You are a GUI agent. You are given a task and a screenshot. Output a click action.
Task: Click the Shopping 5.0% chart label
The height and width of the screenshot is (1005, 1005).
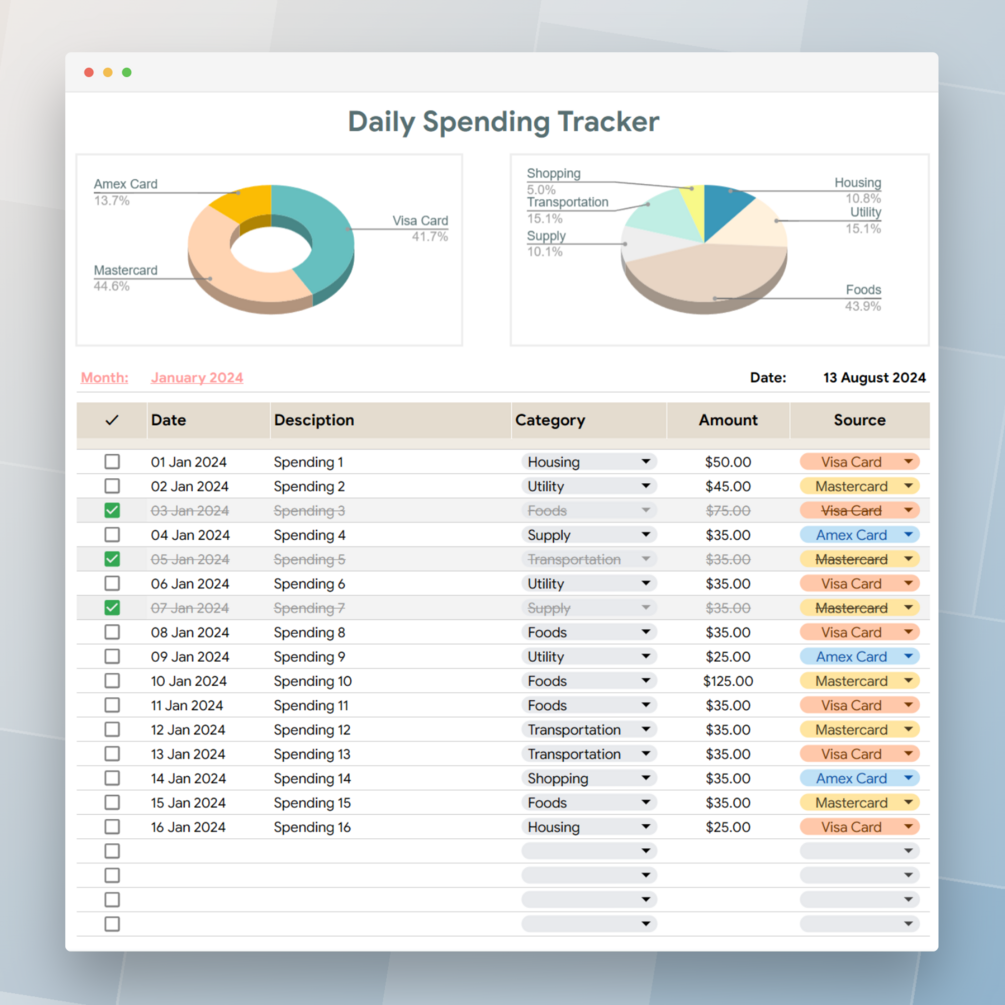pyautogui.click(x=554, y=181)
